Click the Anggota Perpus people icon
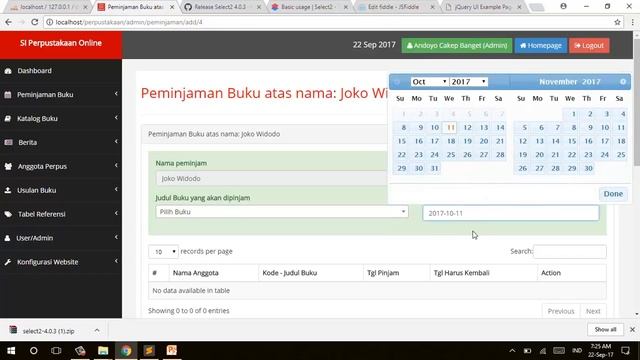 coord(8,167)
